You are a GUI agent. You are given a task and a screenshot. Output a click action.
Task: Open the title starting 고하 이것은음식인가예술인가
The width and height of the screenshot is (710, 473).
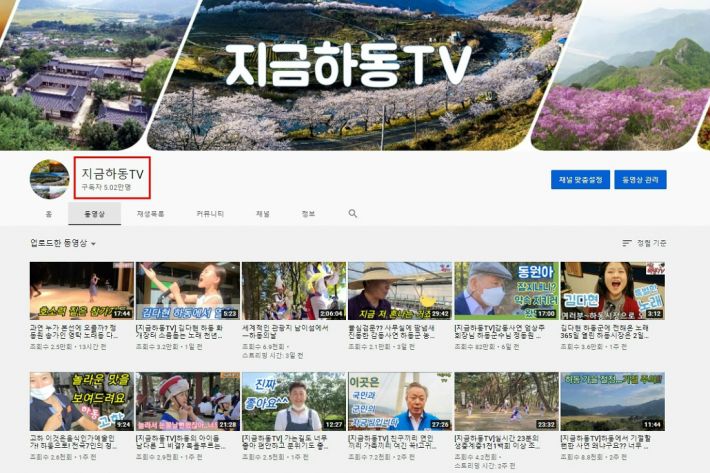(x=73, y=442)
